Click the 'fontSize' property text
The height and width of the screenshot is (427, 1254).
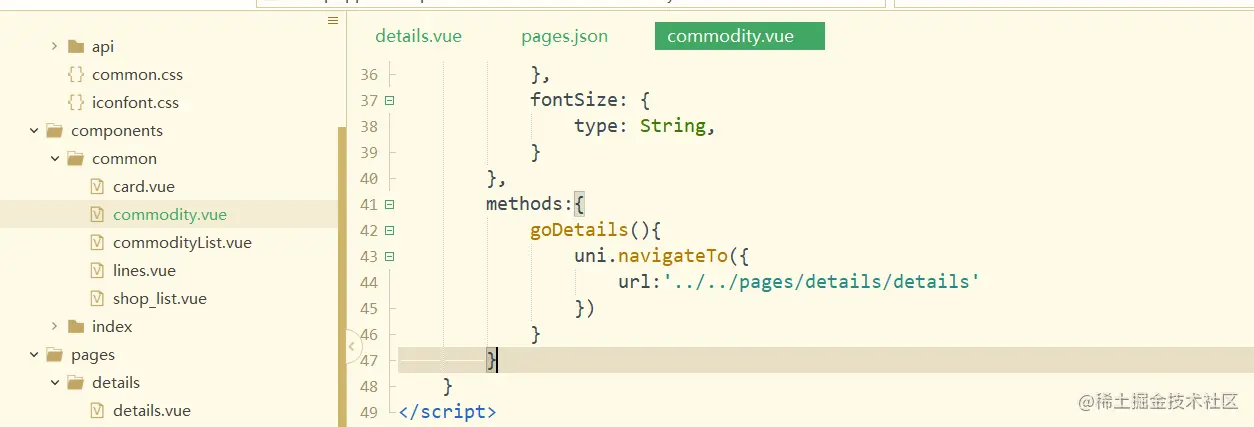tap(575, 100)
